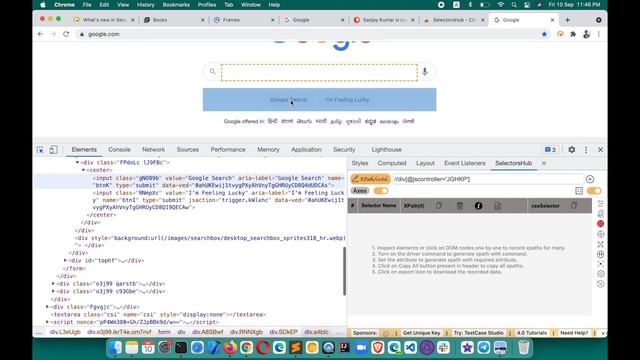Click the XPath selector input field

pos(488,179)
